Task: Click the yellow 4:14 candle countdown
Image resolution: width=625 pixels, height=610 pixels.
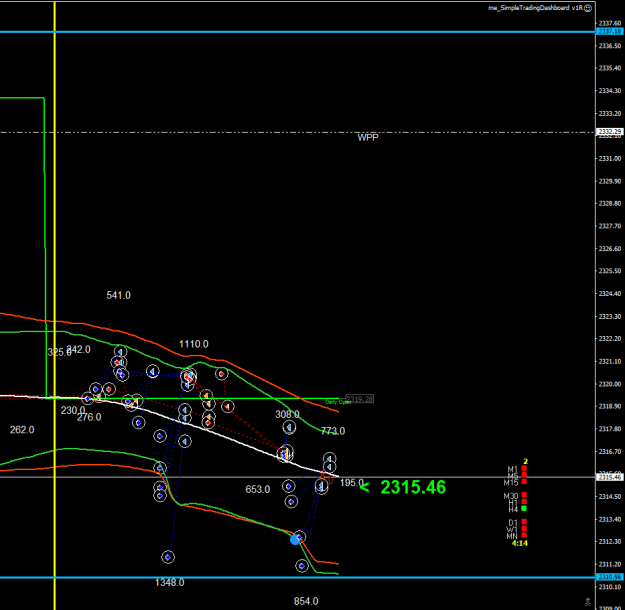Action: tap(519, 543)
